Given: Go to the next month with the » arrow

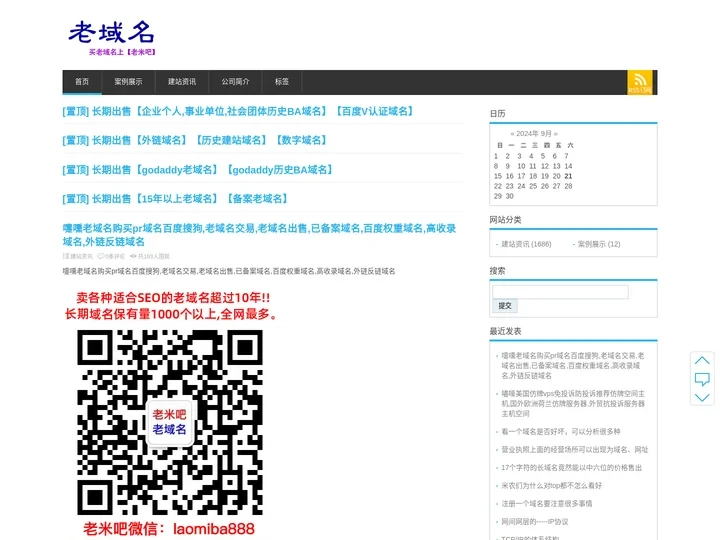Looking at the screenshot, I should [556, 134].
